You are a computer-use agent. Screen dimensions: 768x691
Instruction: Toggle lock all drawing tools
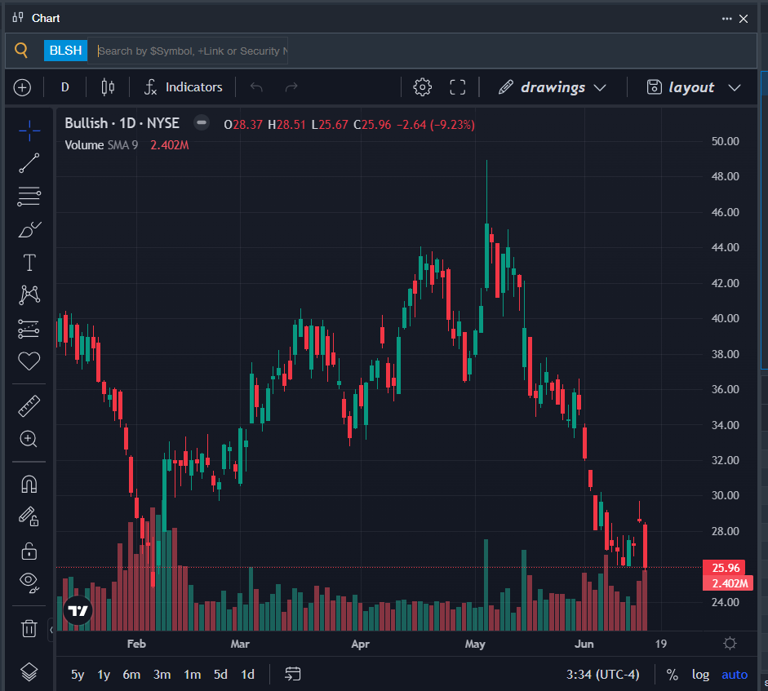(29, 550)
